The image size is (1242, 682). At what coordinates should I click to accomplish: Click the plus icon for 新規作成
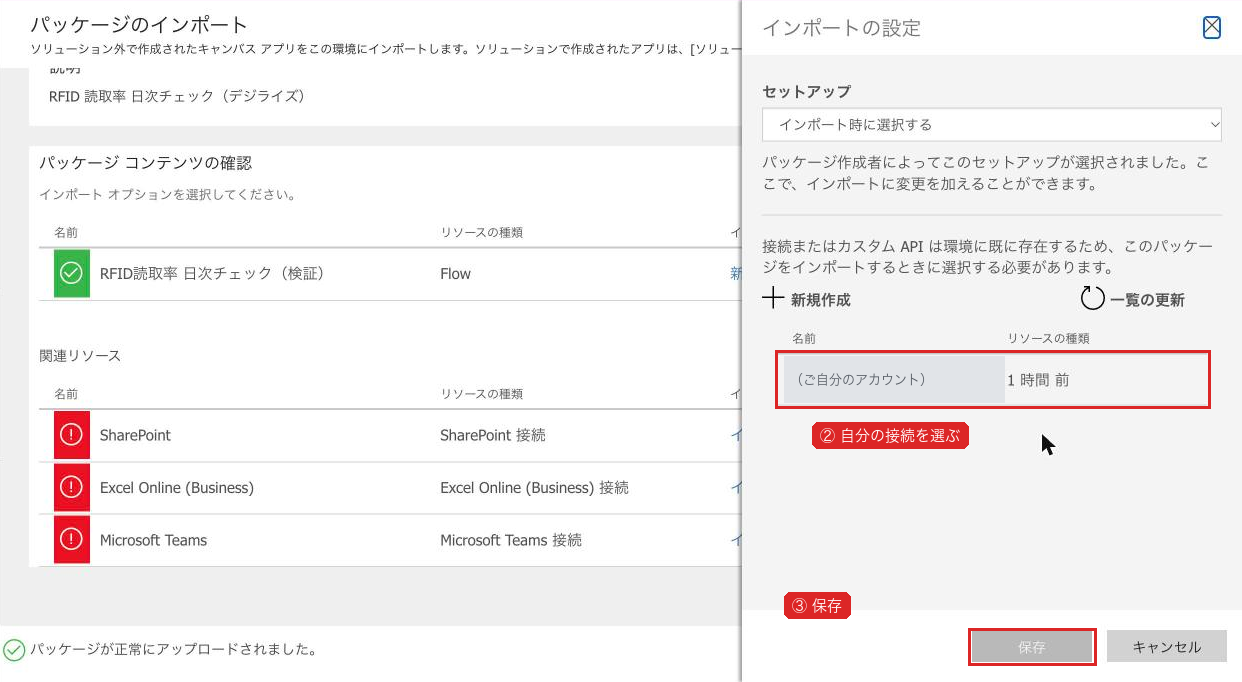pos(773,298)
